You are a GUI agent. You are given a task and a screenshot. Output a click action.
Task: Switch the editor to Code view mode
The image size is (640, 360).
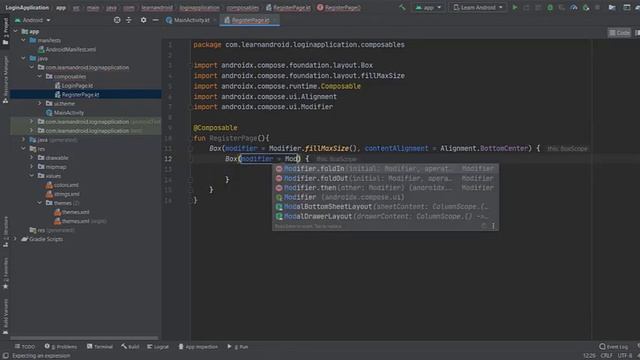click(619, 33)
